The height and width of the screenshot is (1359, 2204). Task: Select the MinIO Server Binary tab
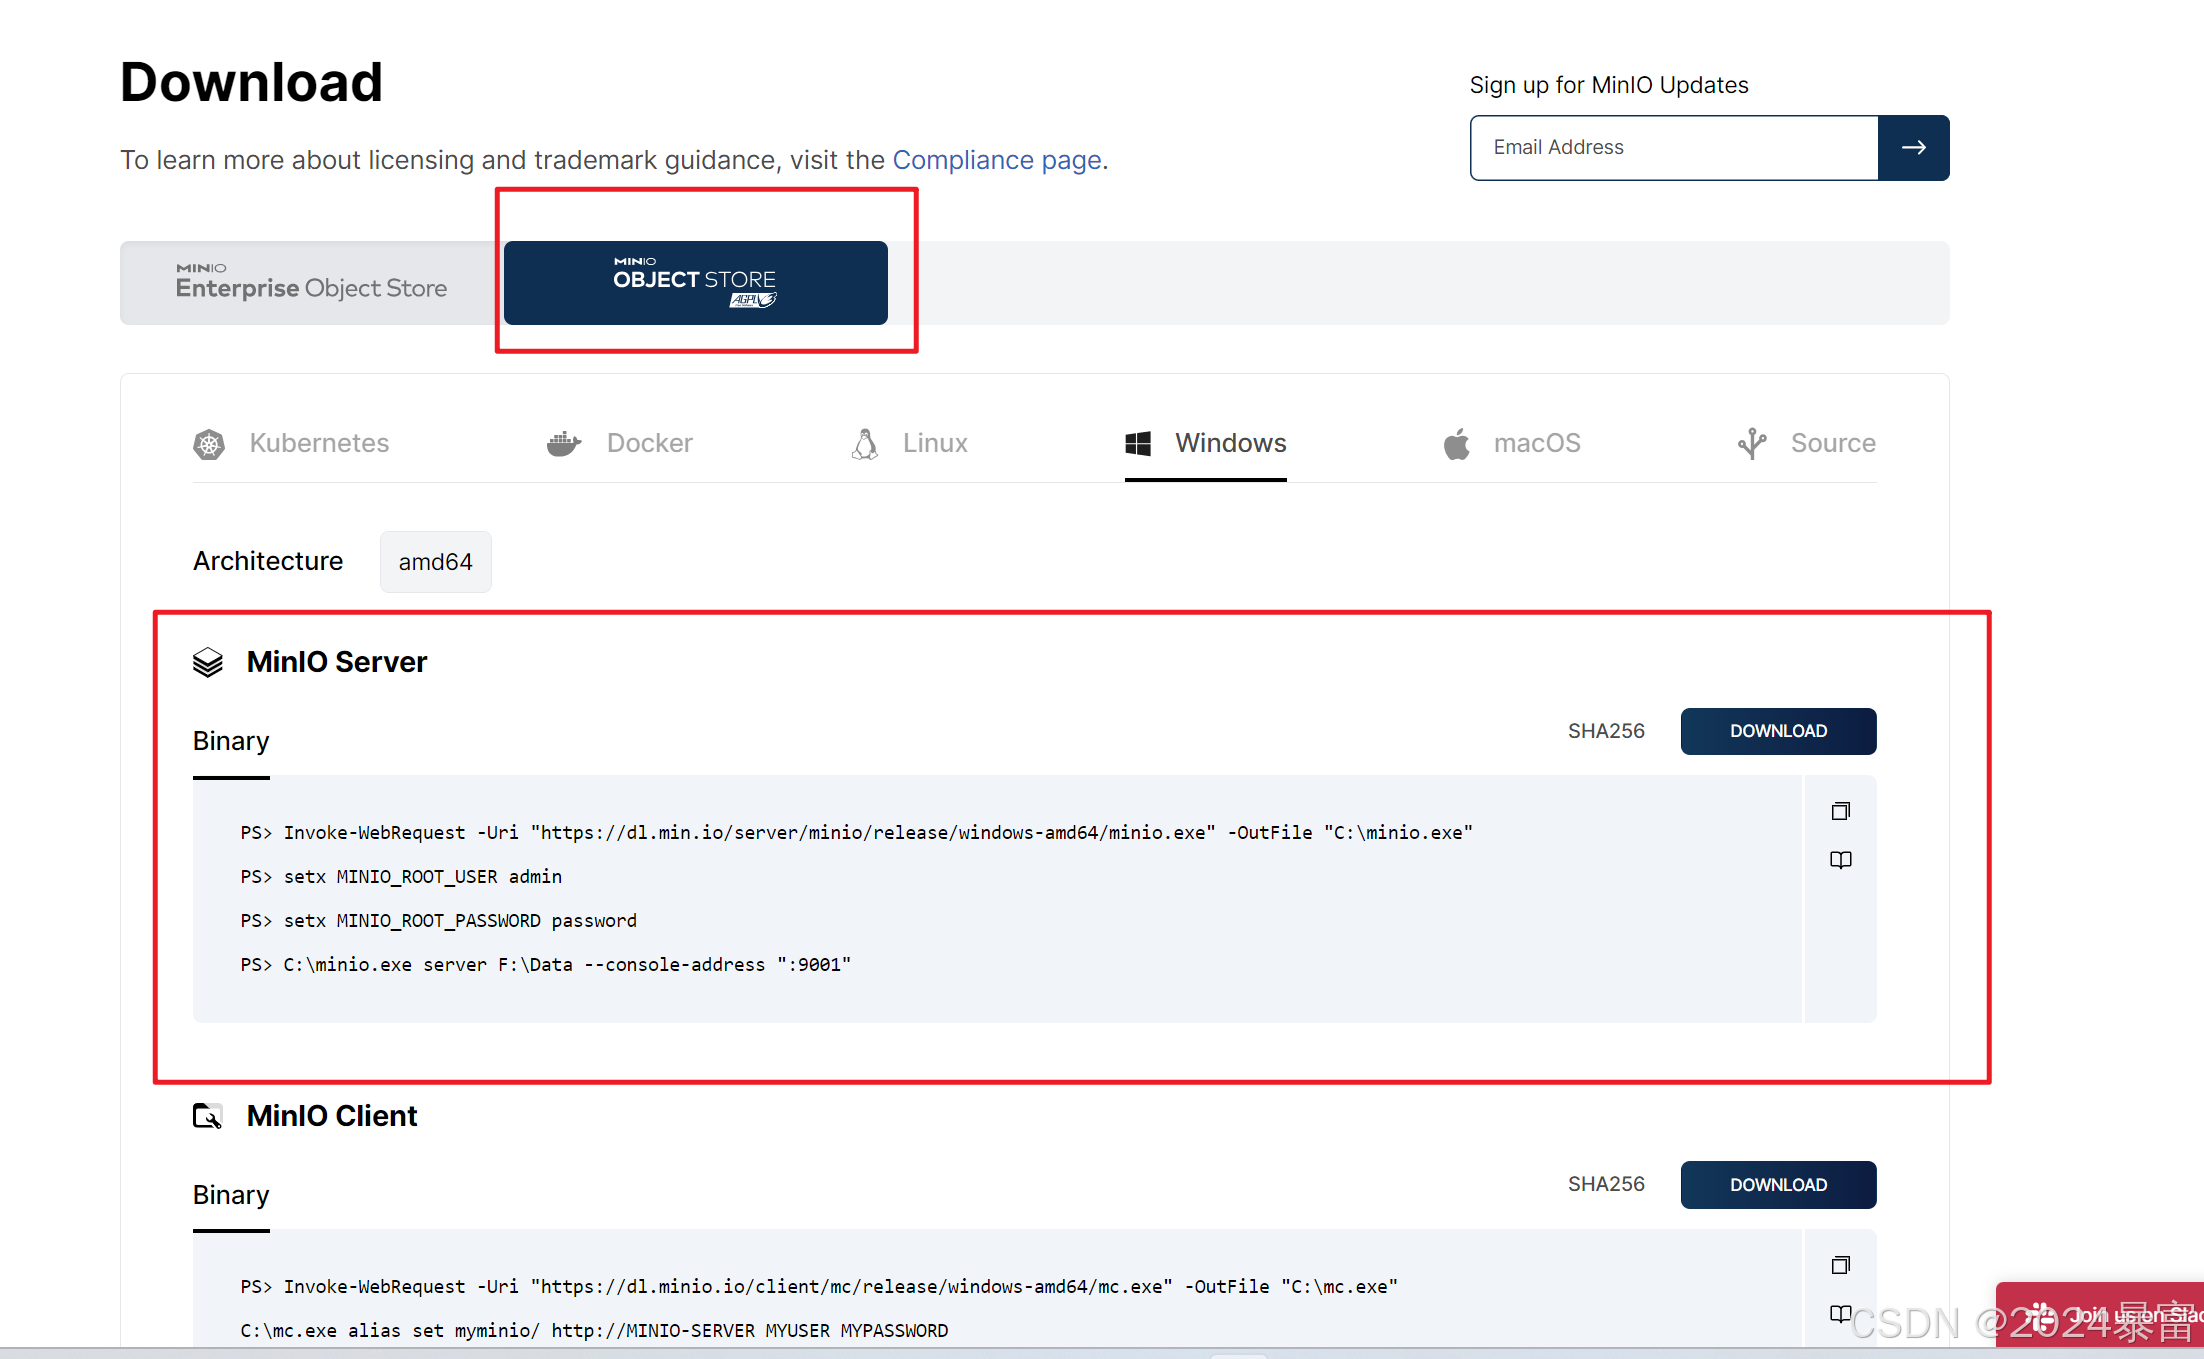click(x=231, y=742)
